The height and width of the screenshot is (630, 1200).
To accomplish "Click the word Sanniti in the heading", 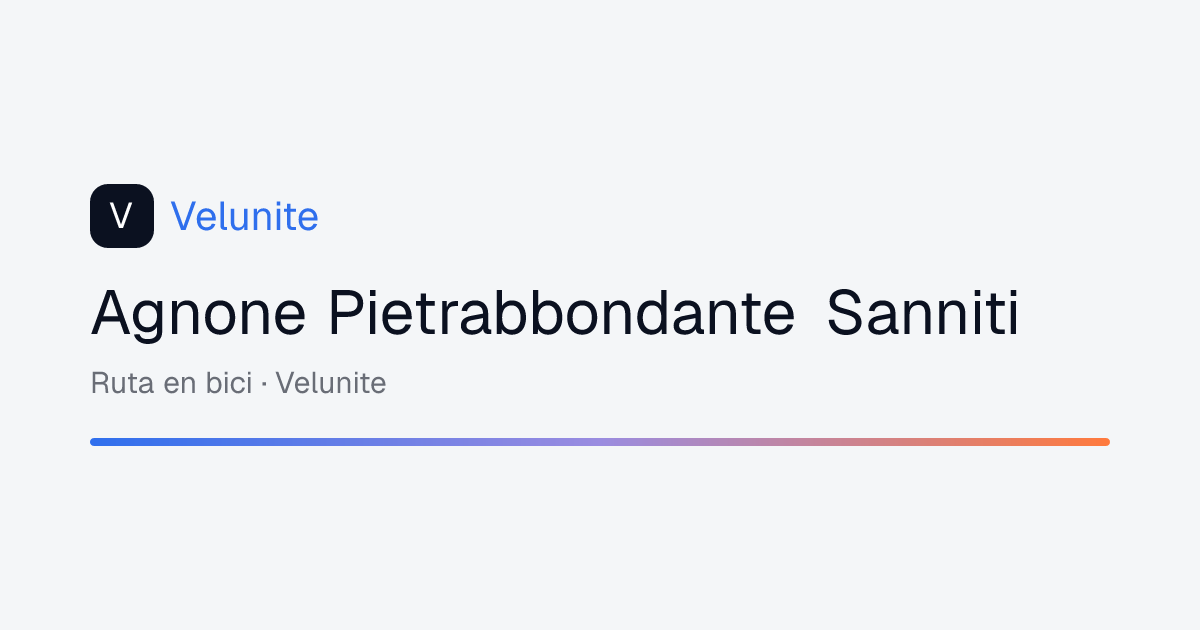I will pos(924,313).
